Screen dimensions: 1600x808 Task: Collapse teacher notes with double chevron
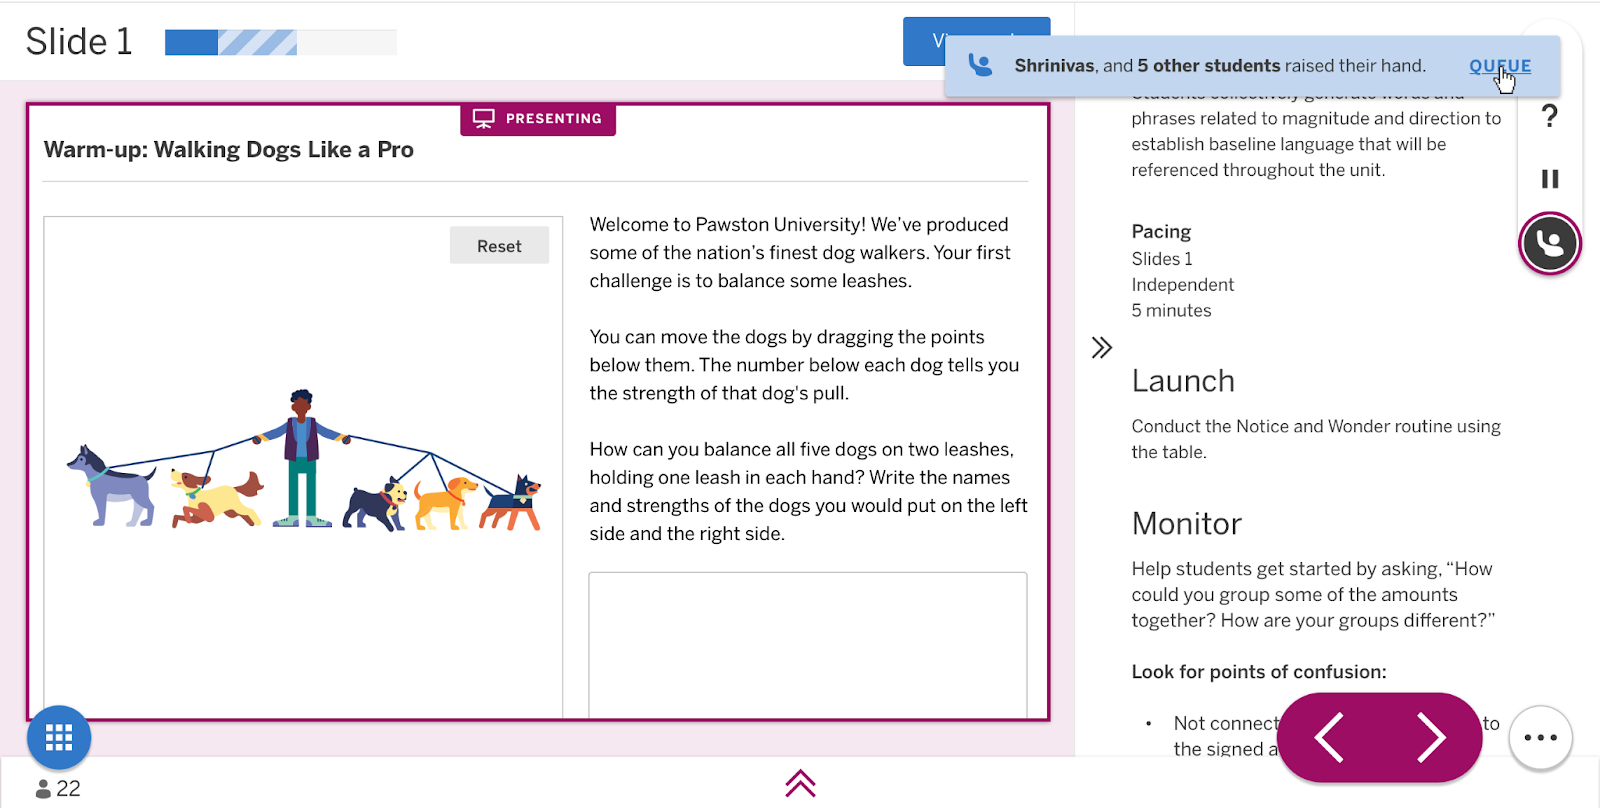tap(1102, 348)
